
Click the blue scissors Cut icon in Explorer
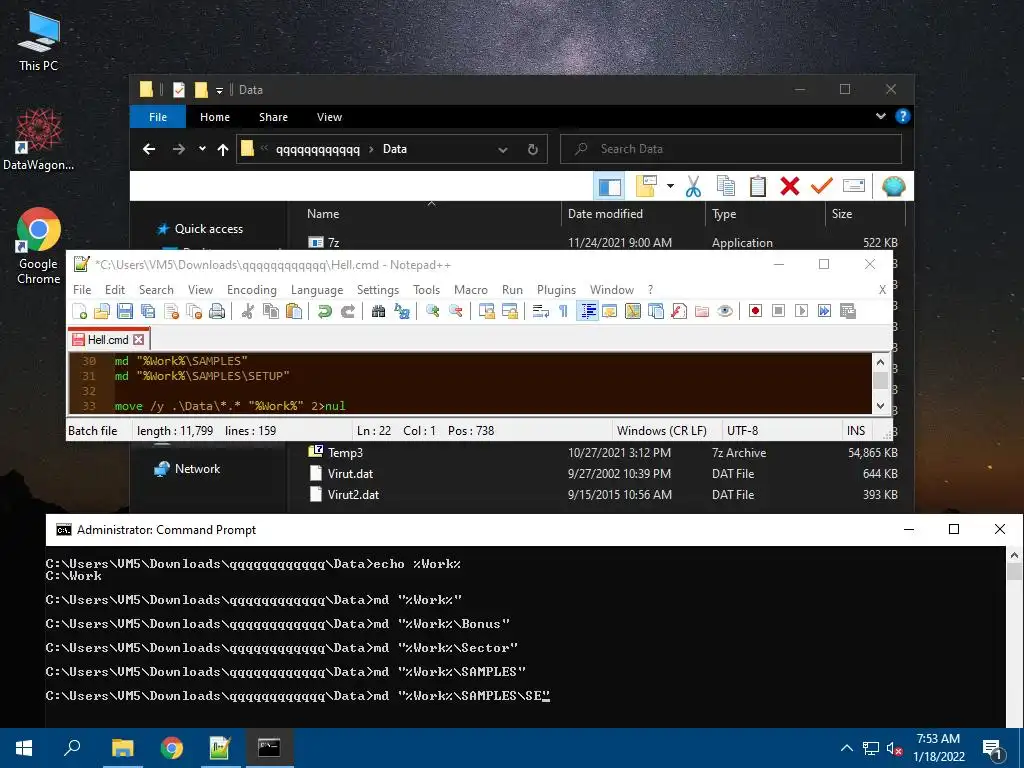click(694, 187)
